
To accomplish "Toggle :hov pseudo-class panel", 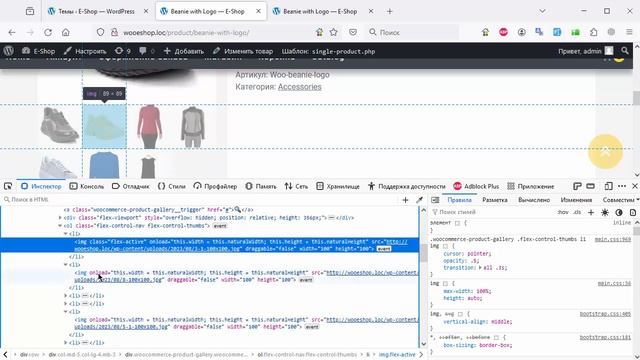I will pos(563,212).
